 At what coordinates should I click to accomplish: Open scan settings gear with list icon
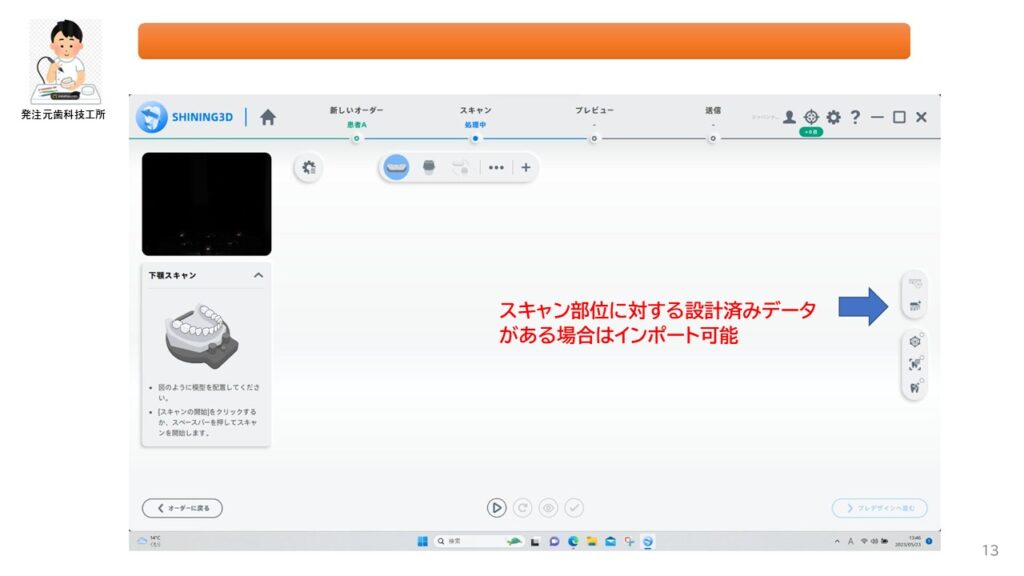[x=308, y=168]
